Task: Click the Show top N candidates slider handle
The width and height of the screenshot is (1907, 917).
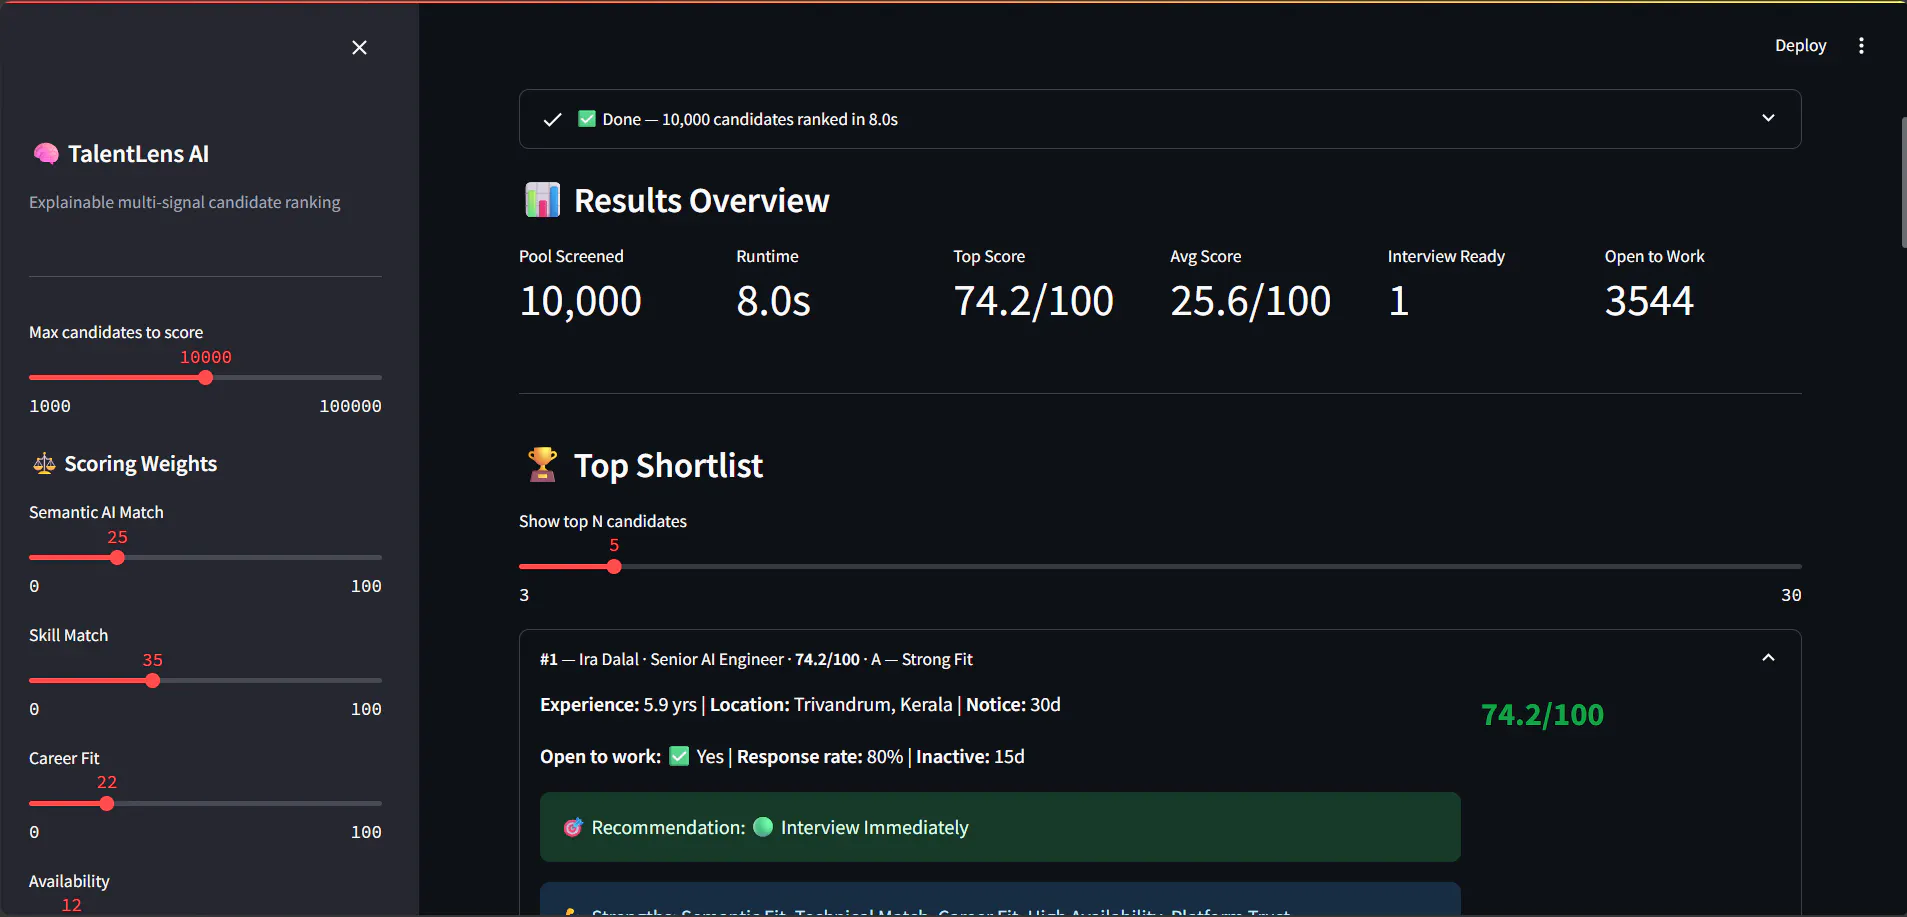Action: [x=614, y=567]
